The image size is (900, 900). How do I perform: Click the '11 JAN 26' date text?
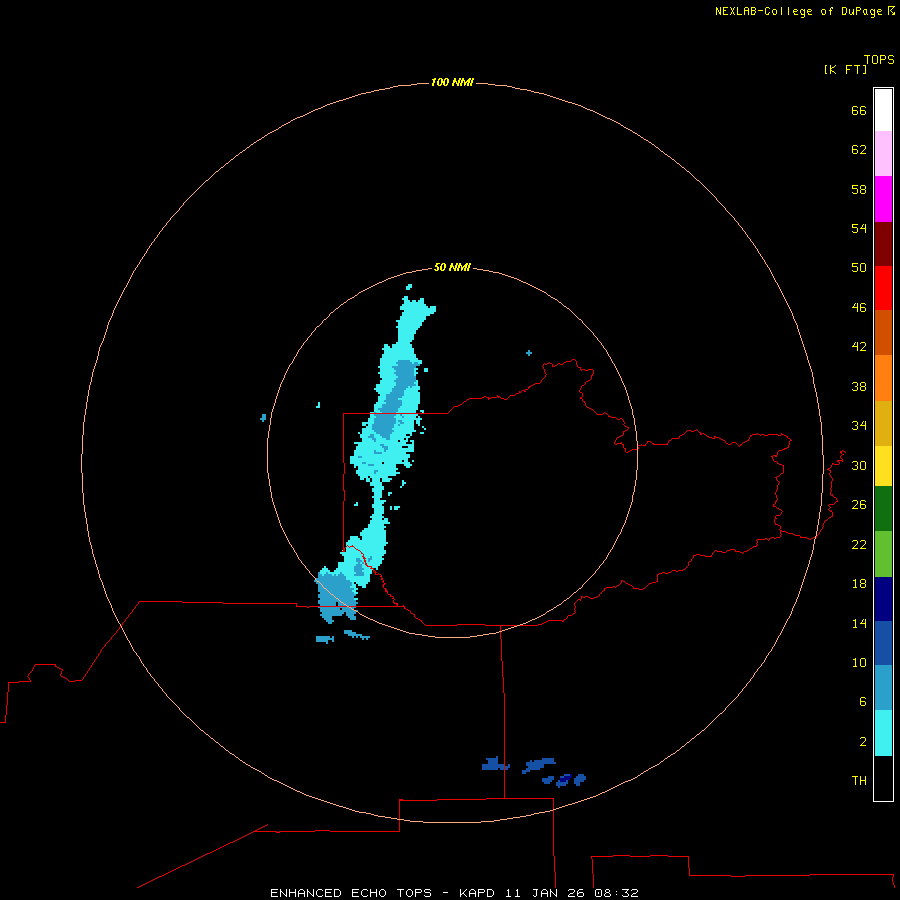(545, 893)
